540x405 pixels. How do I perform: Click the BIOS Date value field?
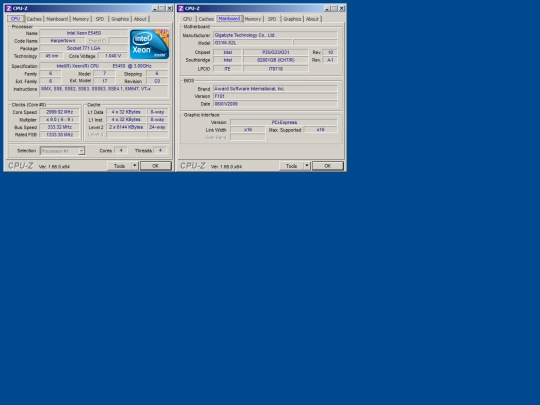[275, 104]
